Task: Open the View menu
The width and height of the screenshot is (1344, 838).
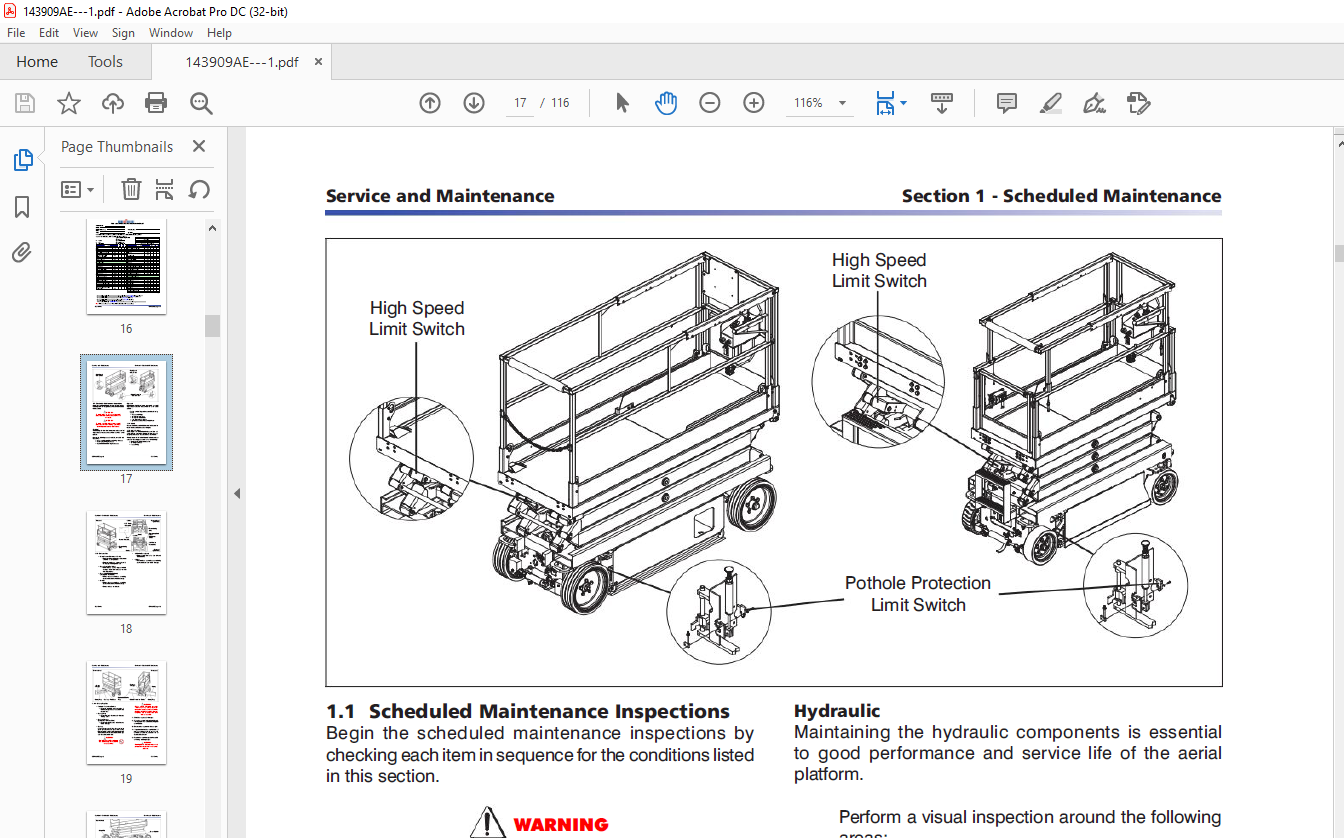Action: (x=86, y=33)
